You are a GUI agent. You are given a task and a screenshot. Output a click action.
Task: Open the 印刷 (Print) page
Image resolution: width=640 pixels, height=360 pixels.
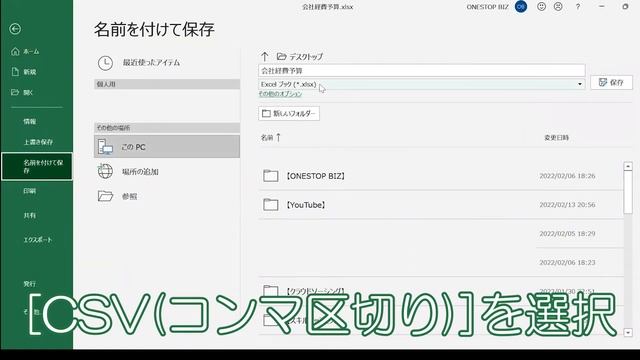(29, 191)
